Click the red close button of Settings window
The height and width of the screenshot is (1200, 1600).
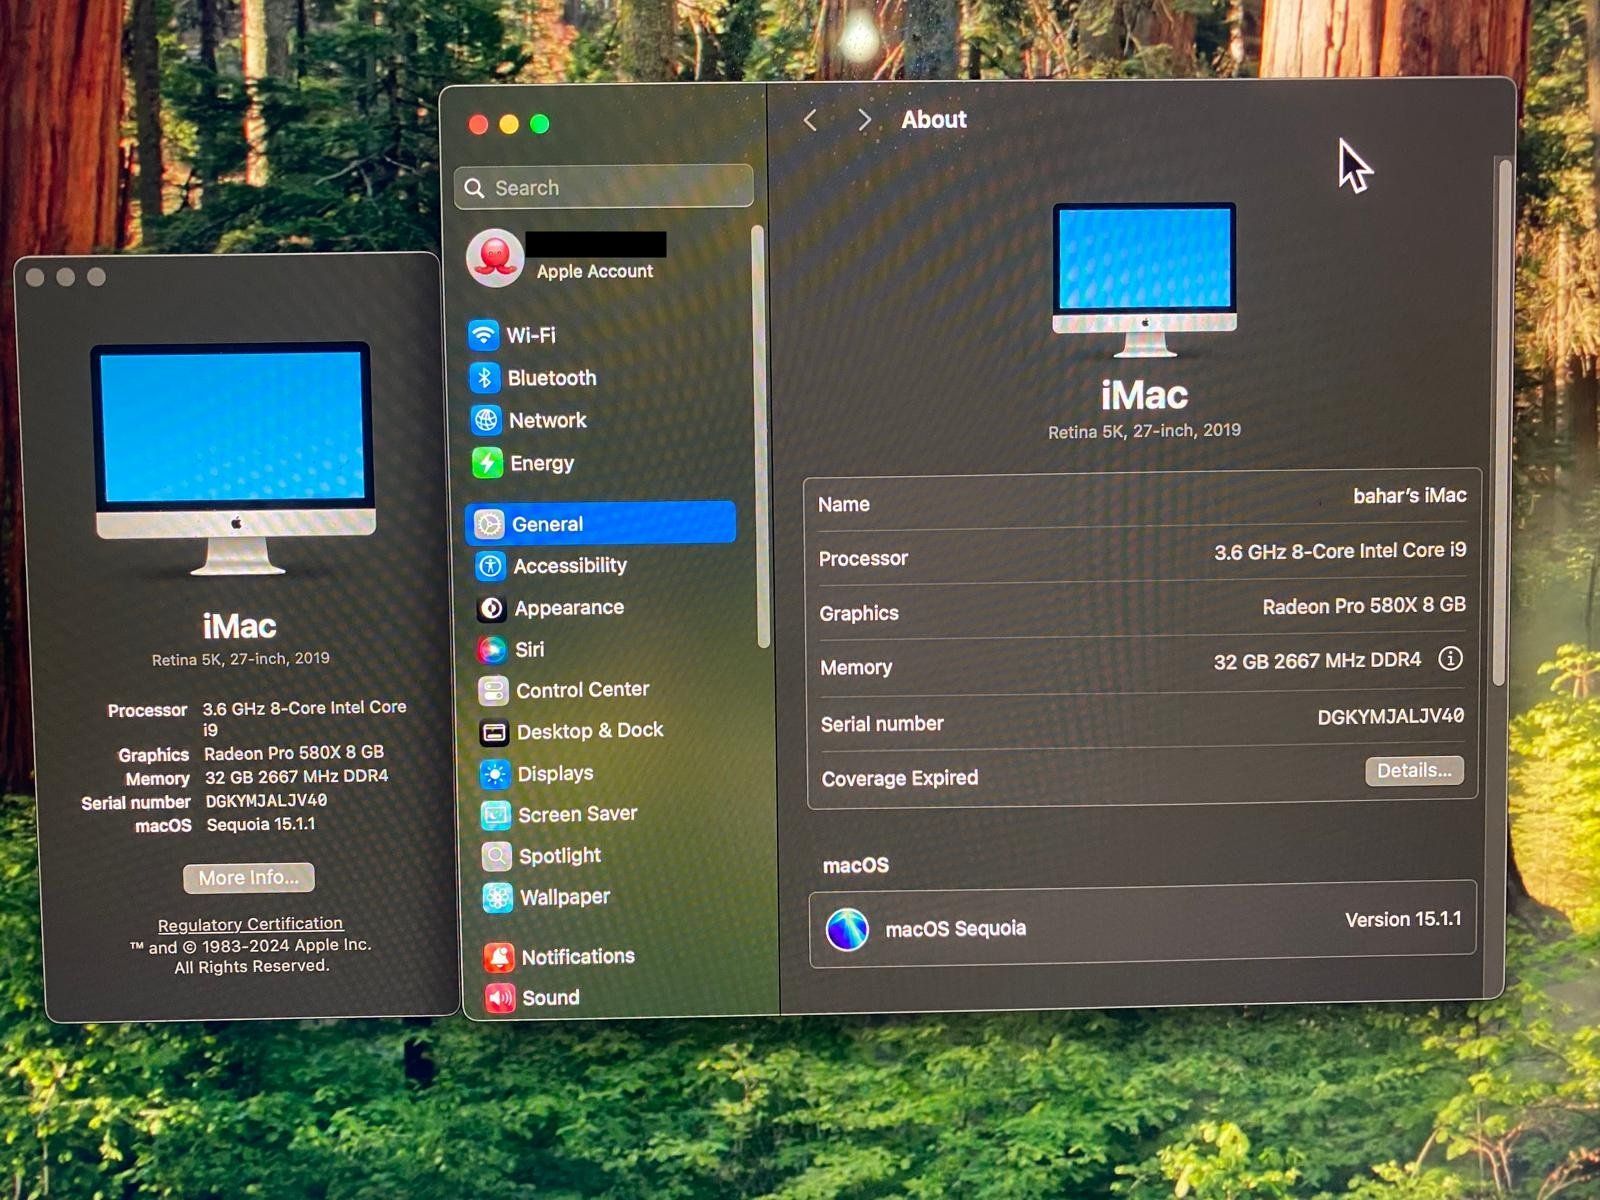tap(478, 124)
